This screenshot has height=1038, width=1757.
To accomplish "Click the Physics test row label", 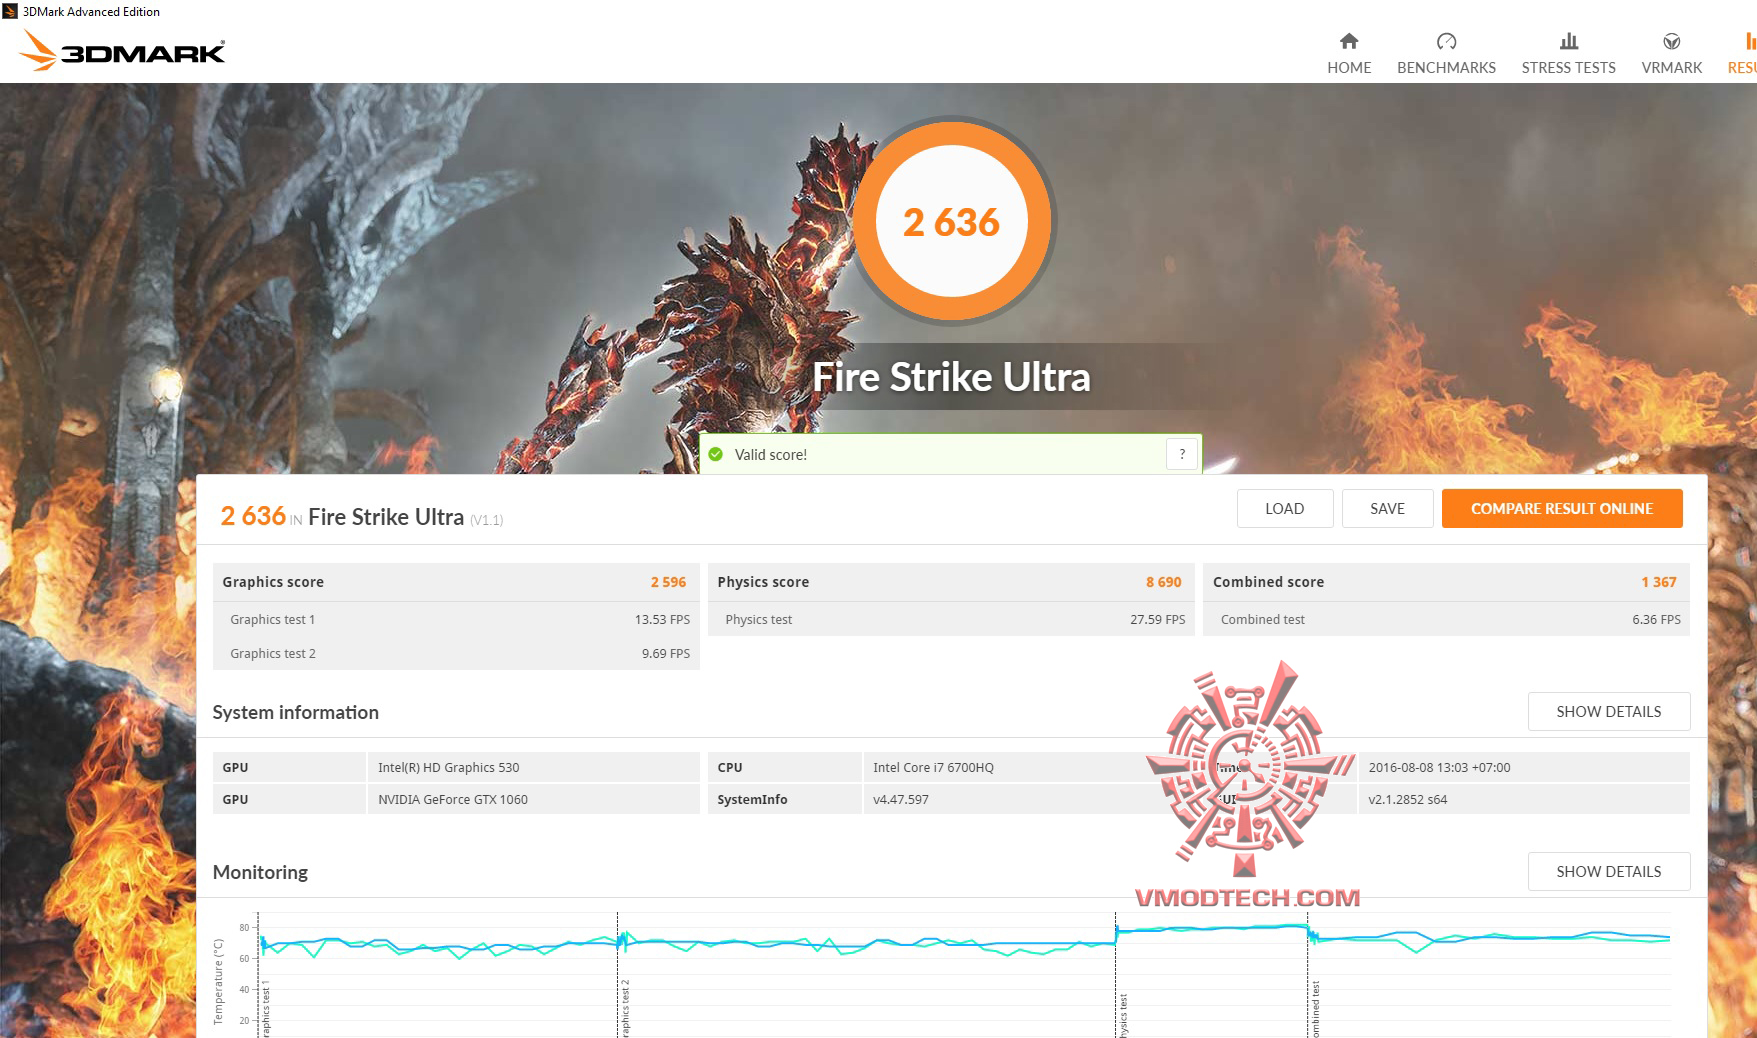I will coord(759,619).
